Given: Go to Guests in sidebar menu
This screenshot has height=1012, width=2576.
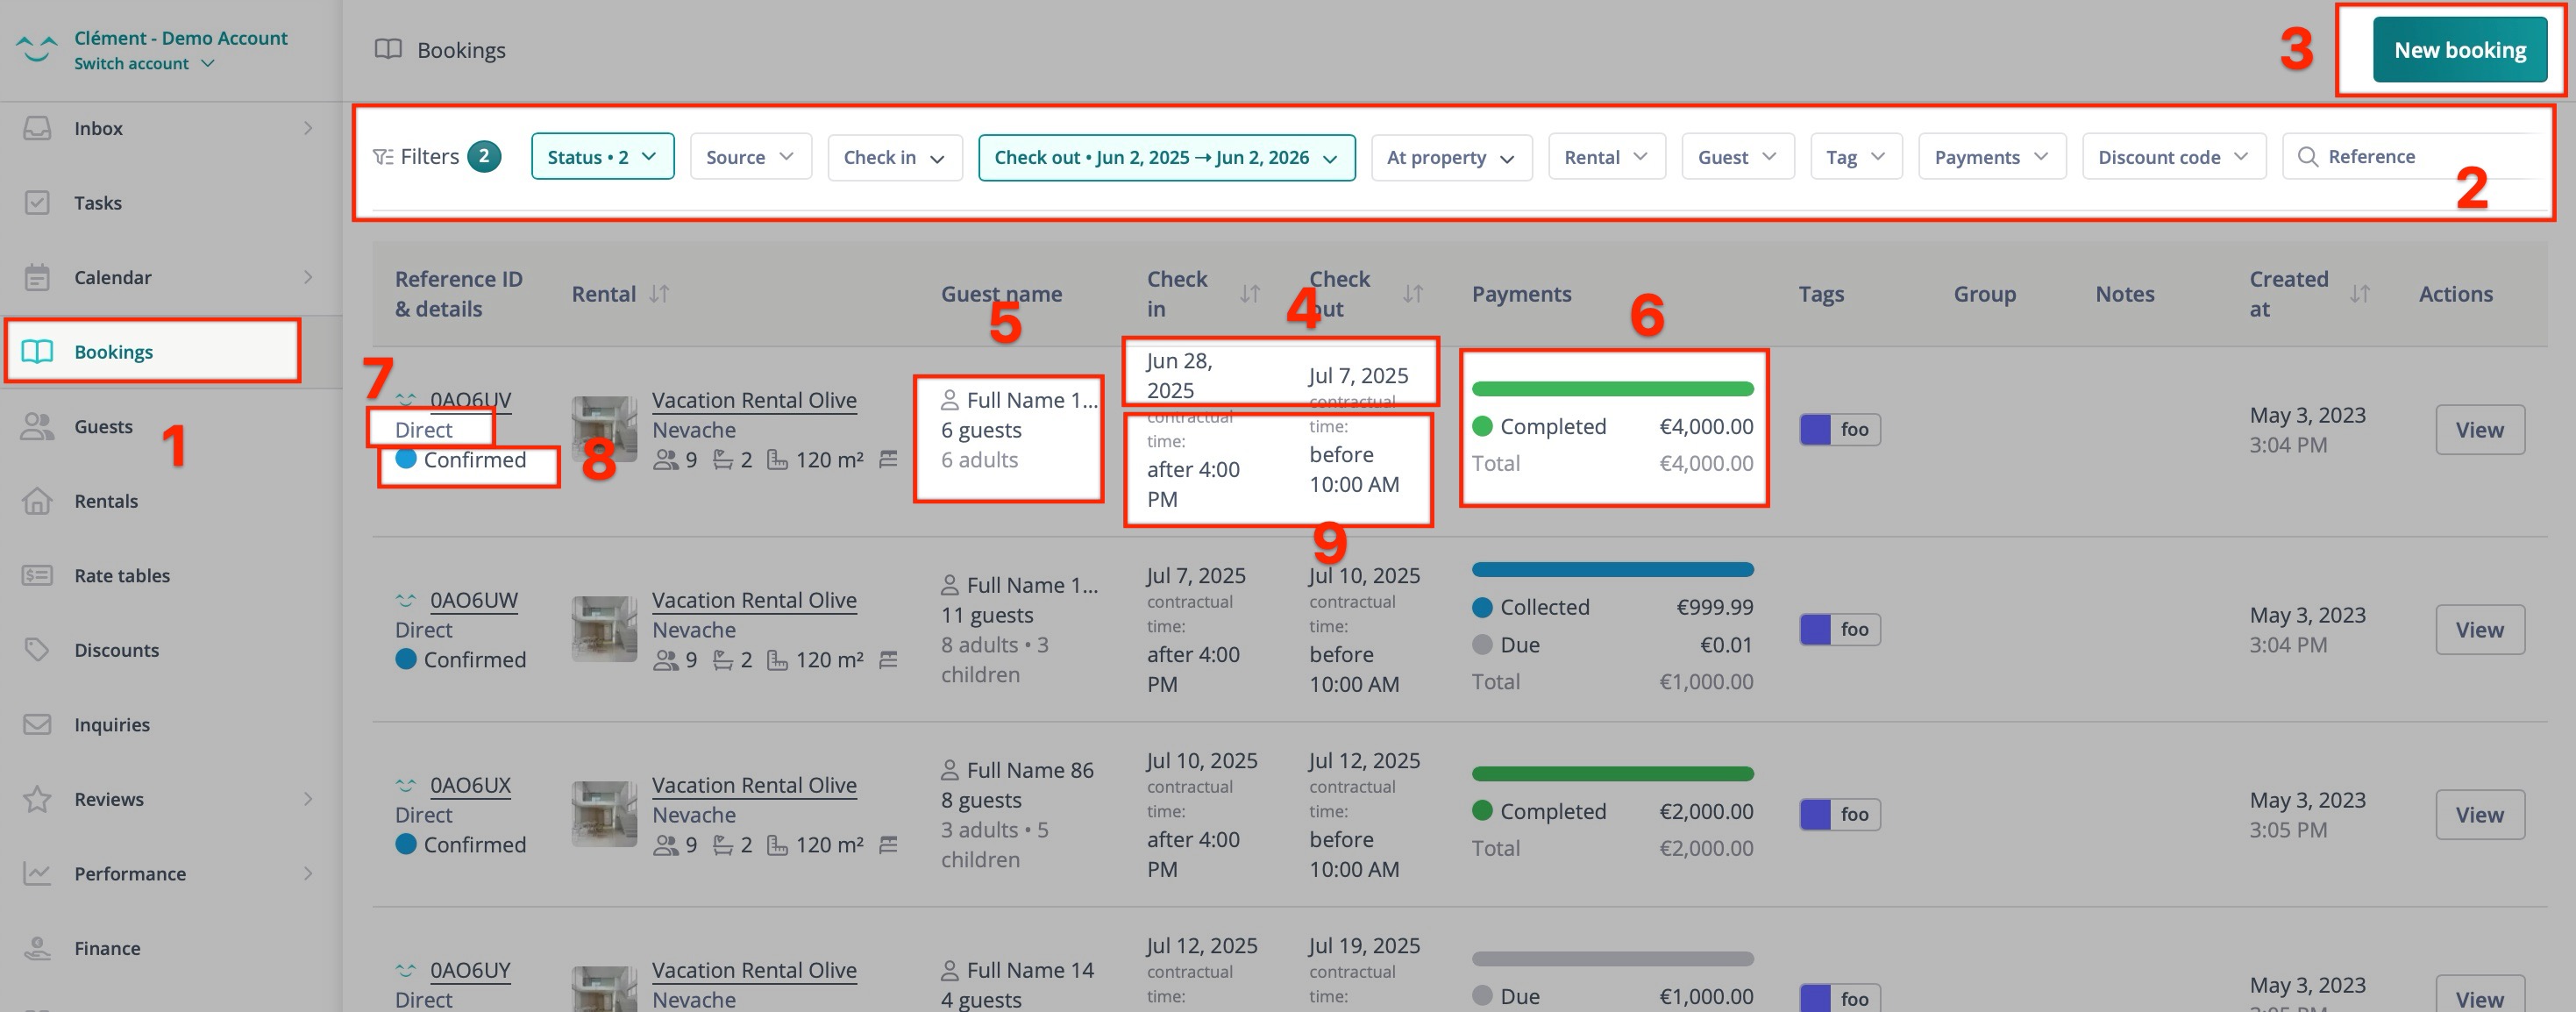Looking at the screenshot, I should point(103,427).
